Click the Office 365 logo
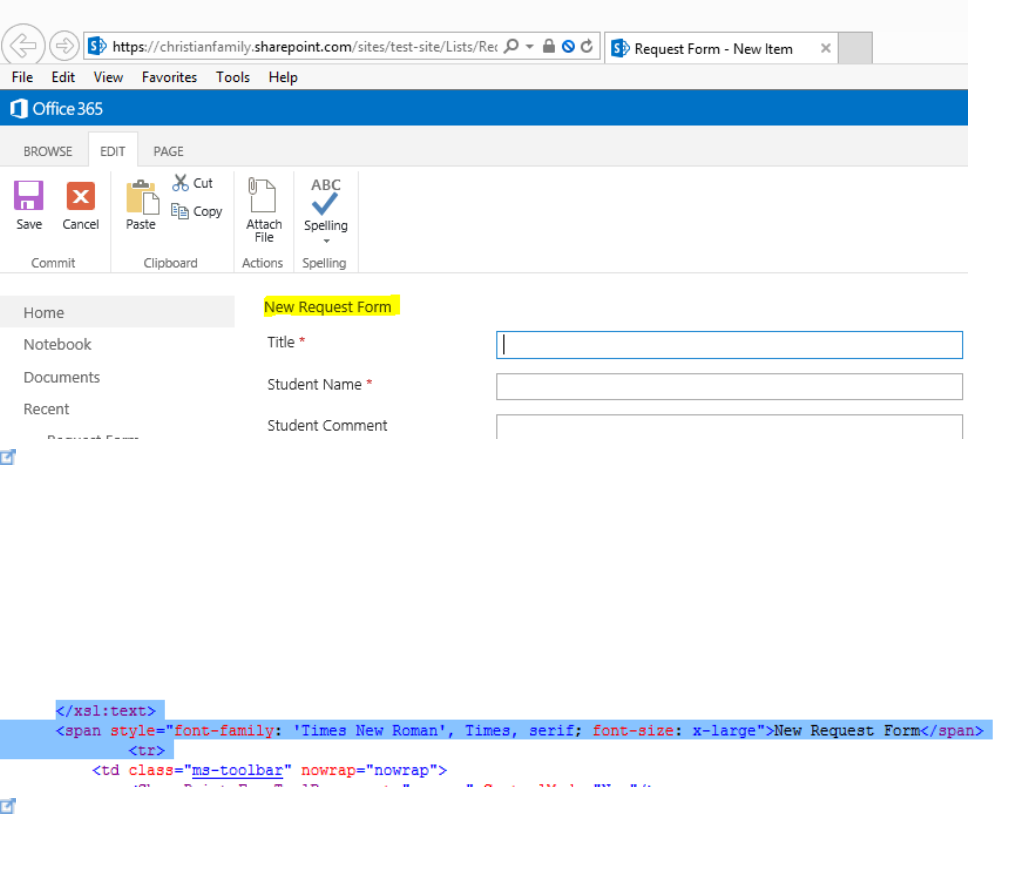This screenshot has width=1028, height=888. tap(56, 108)
